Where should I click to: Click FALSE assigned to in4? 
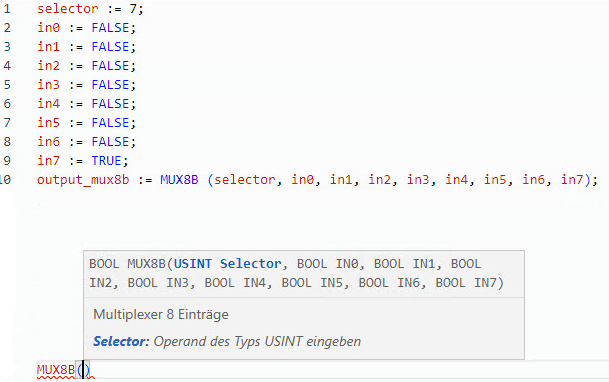110,104
